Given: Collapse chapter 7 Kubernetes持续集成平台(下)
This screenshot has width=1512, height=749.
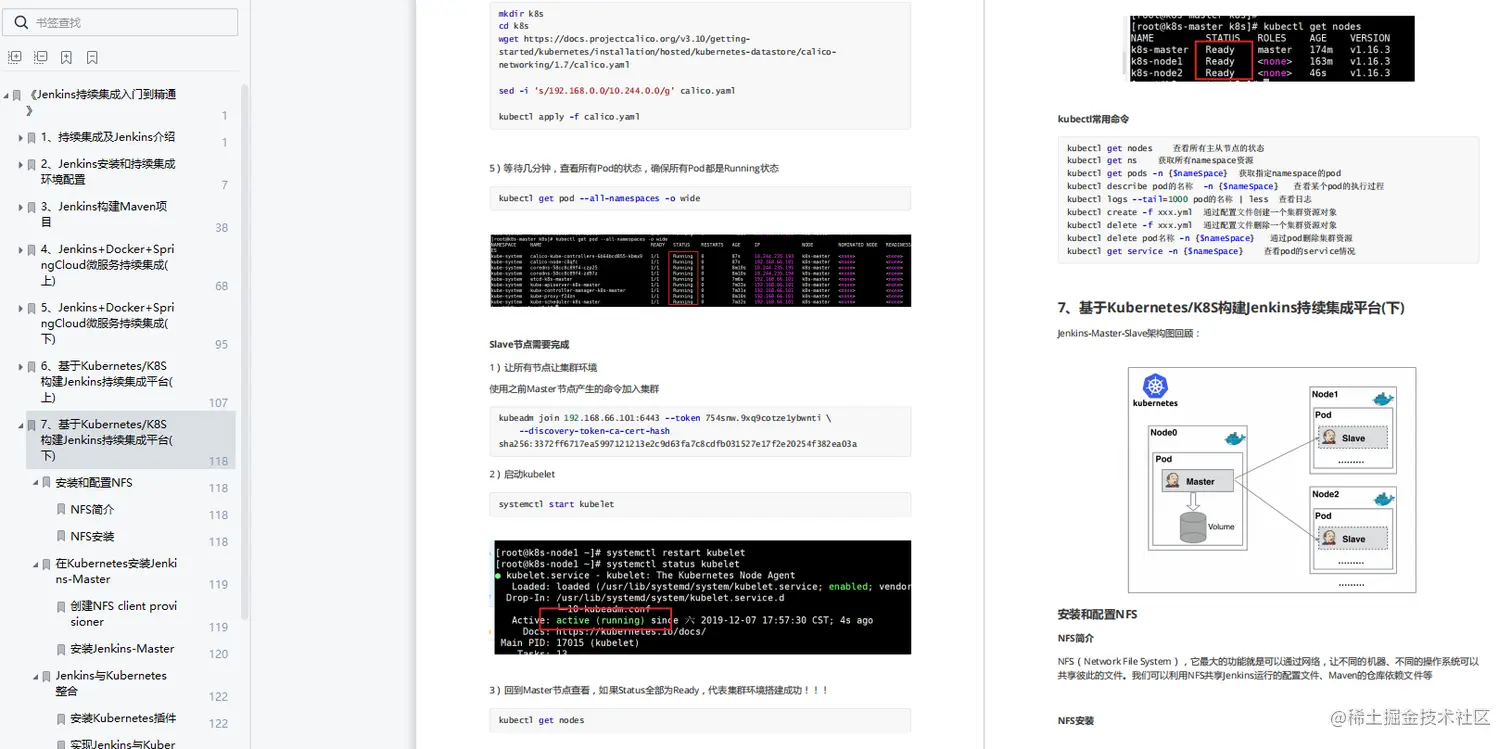Looking at the screenshot, I should point(20,425).
